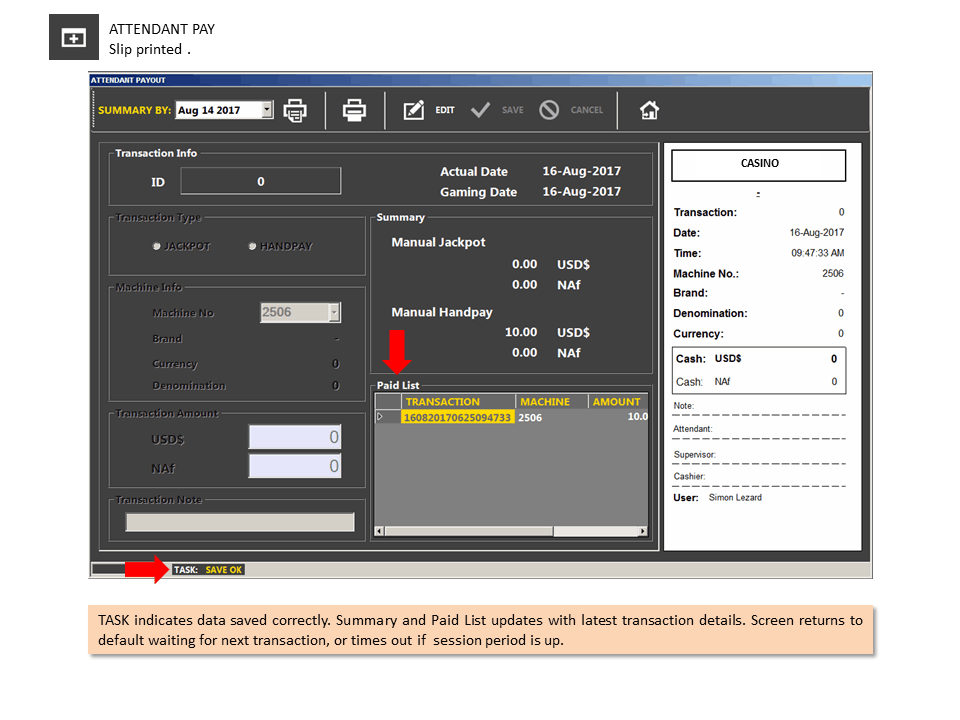This screenshot has height=720, width=960.
Task: Select transaction 160820170625094733 in Paid List
Action: tap(457, 417)
